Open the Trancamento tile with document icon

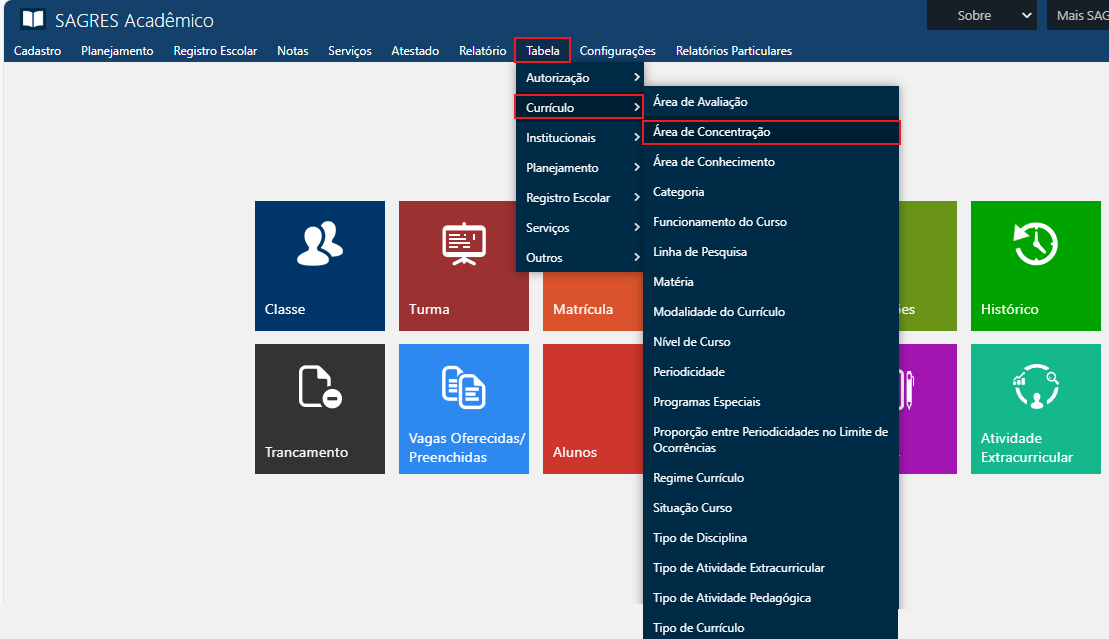pyautogui.click(x=320, y=408)
